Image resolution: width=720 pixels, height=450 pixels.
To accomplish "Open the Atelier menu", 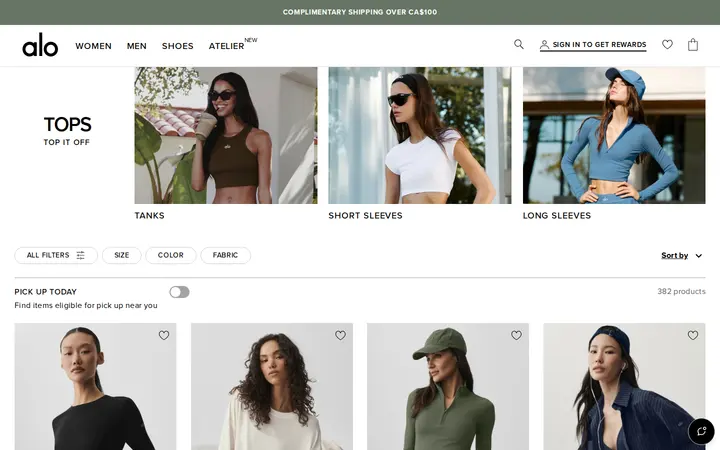I will pyautogui.click(x=226, y=46).
